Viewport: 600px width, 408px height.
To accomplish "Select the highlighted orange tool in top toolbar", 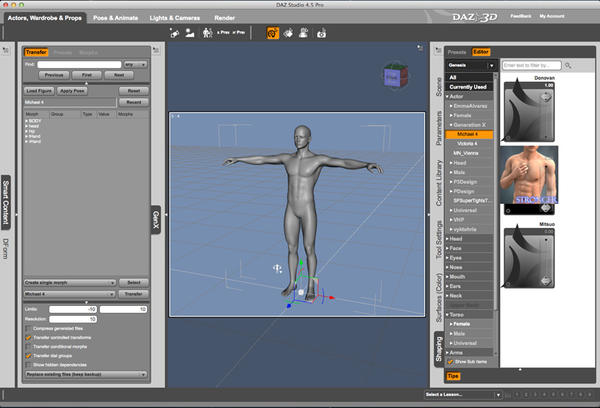I will [x=272, y=33].
